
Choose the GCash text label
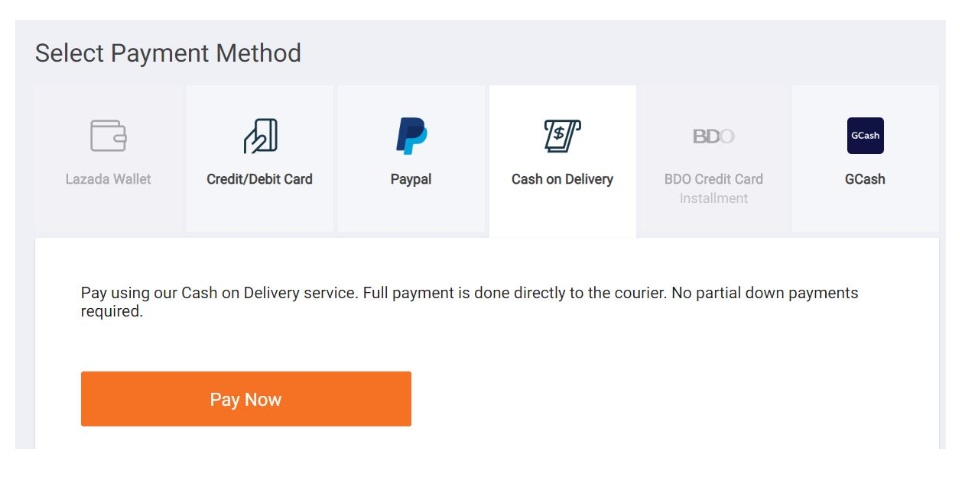point(865,180)
